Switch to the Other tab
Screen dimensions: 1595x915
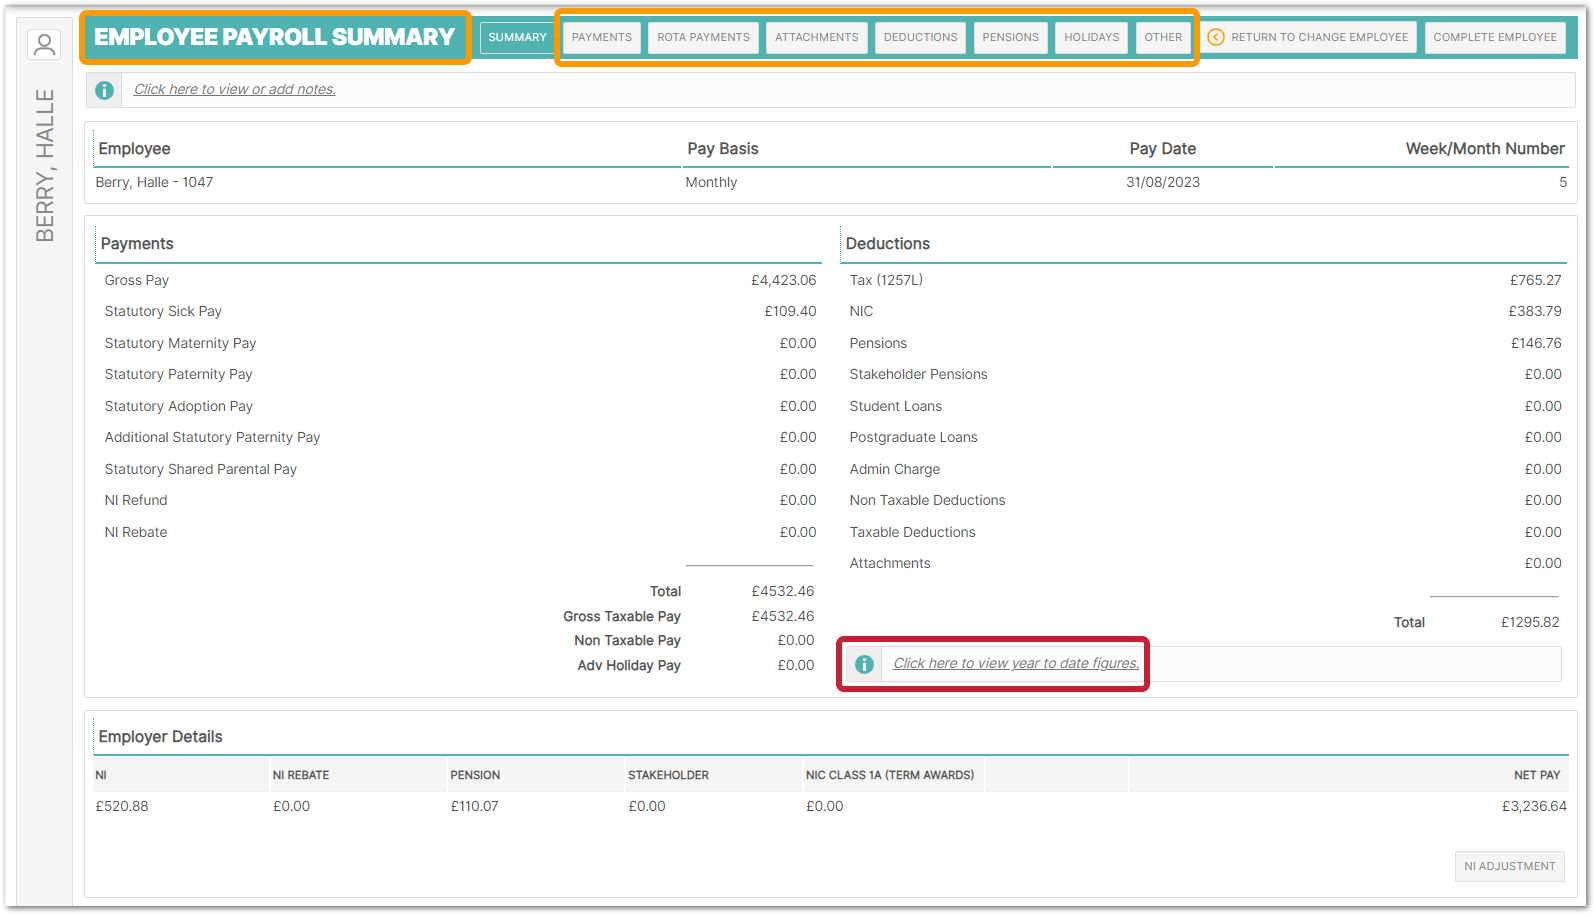point(1163,37)
